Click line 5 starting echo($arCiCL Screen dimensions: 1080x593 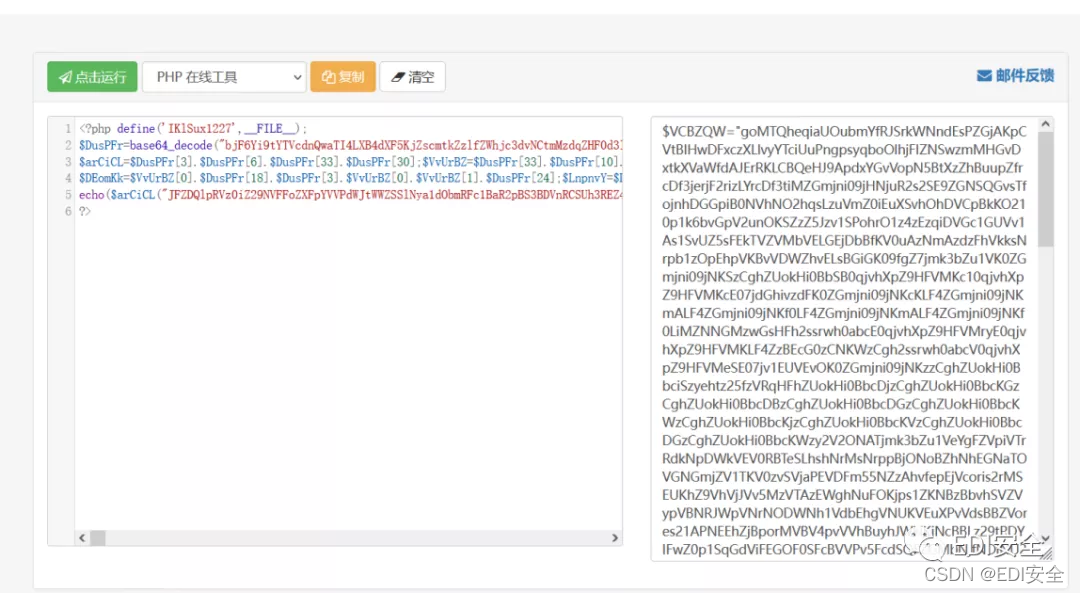(x=350, y=195)
